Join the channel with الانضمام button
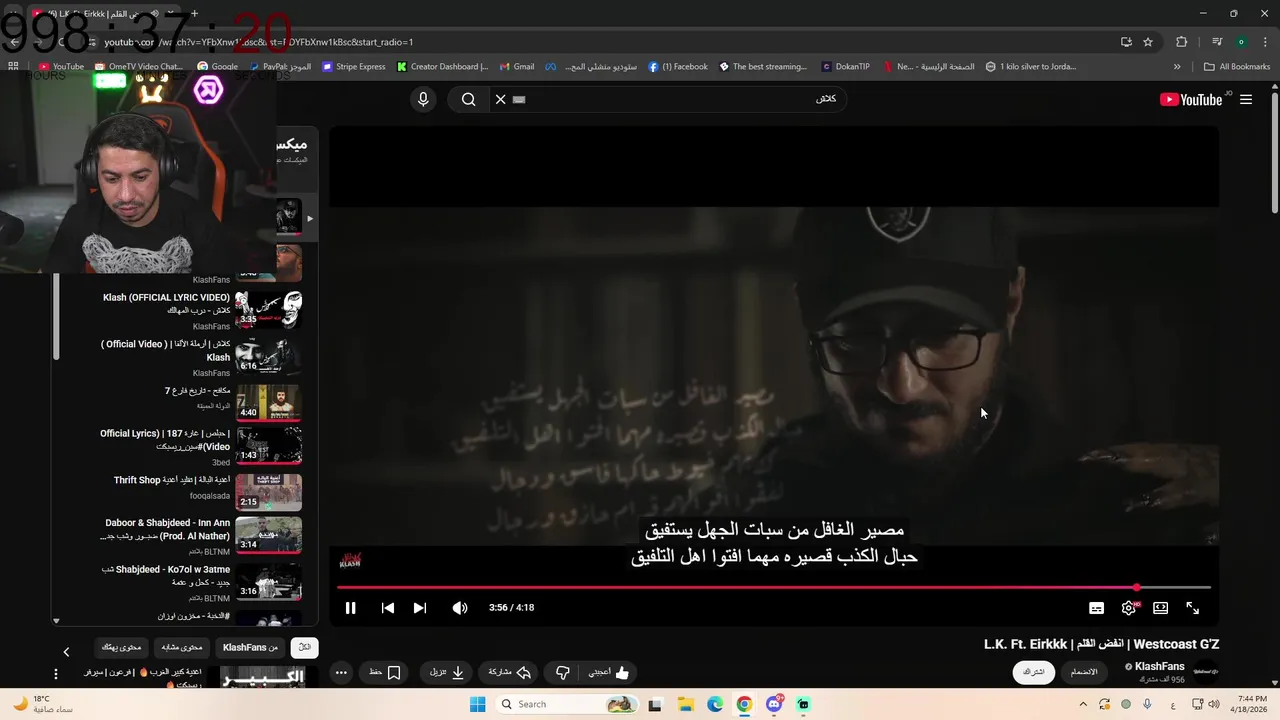The image size is (1280, 720). pos(1084,672)
